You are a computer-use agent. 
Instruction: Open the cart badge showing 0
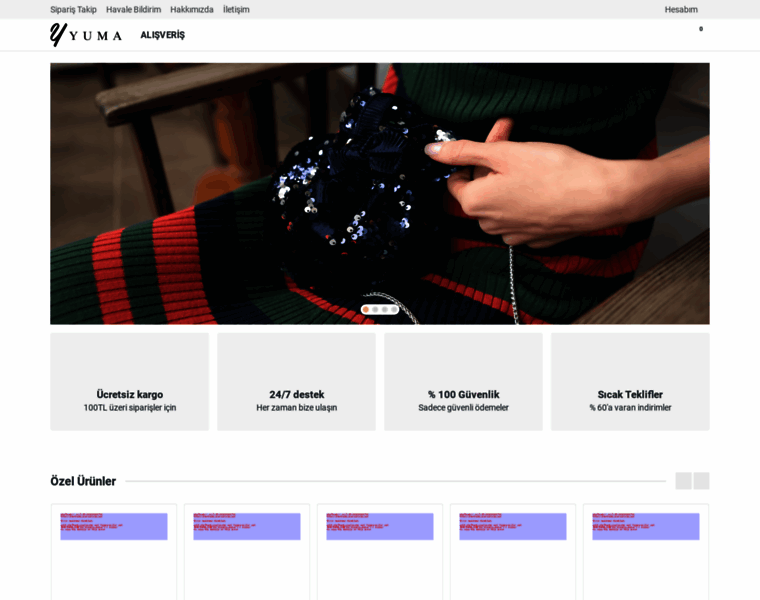(701, 29)
